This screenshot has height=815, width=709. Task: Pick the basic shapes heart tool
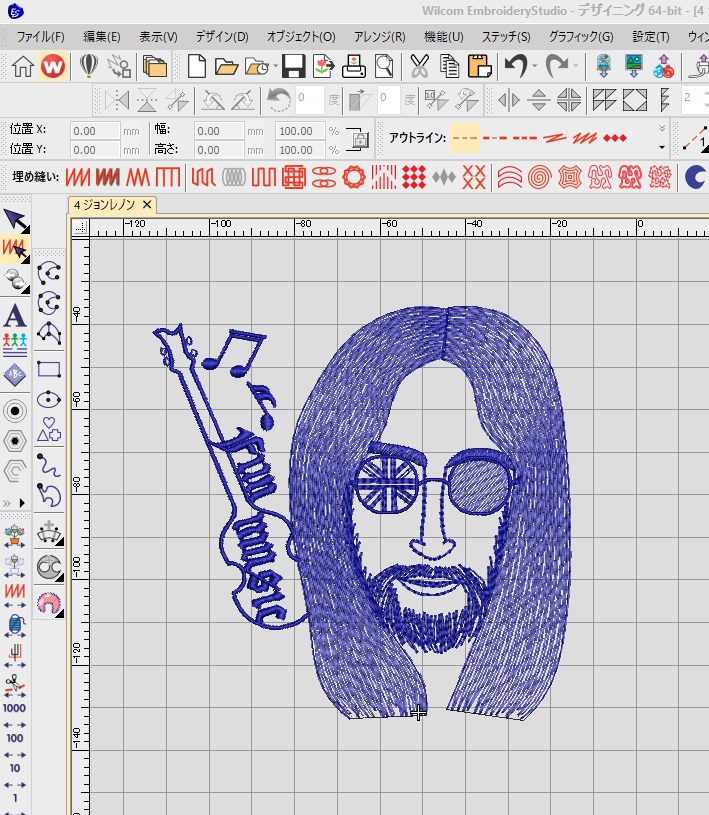pos(49,429)
